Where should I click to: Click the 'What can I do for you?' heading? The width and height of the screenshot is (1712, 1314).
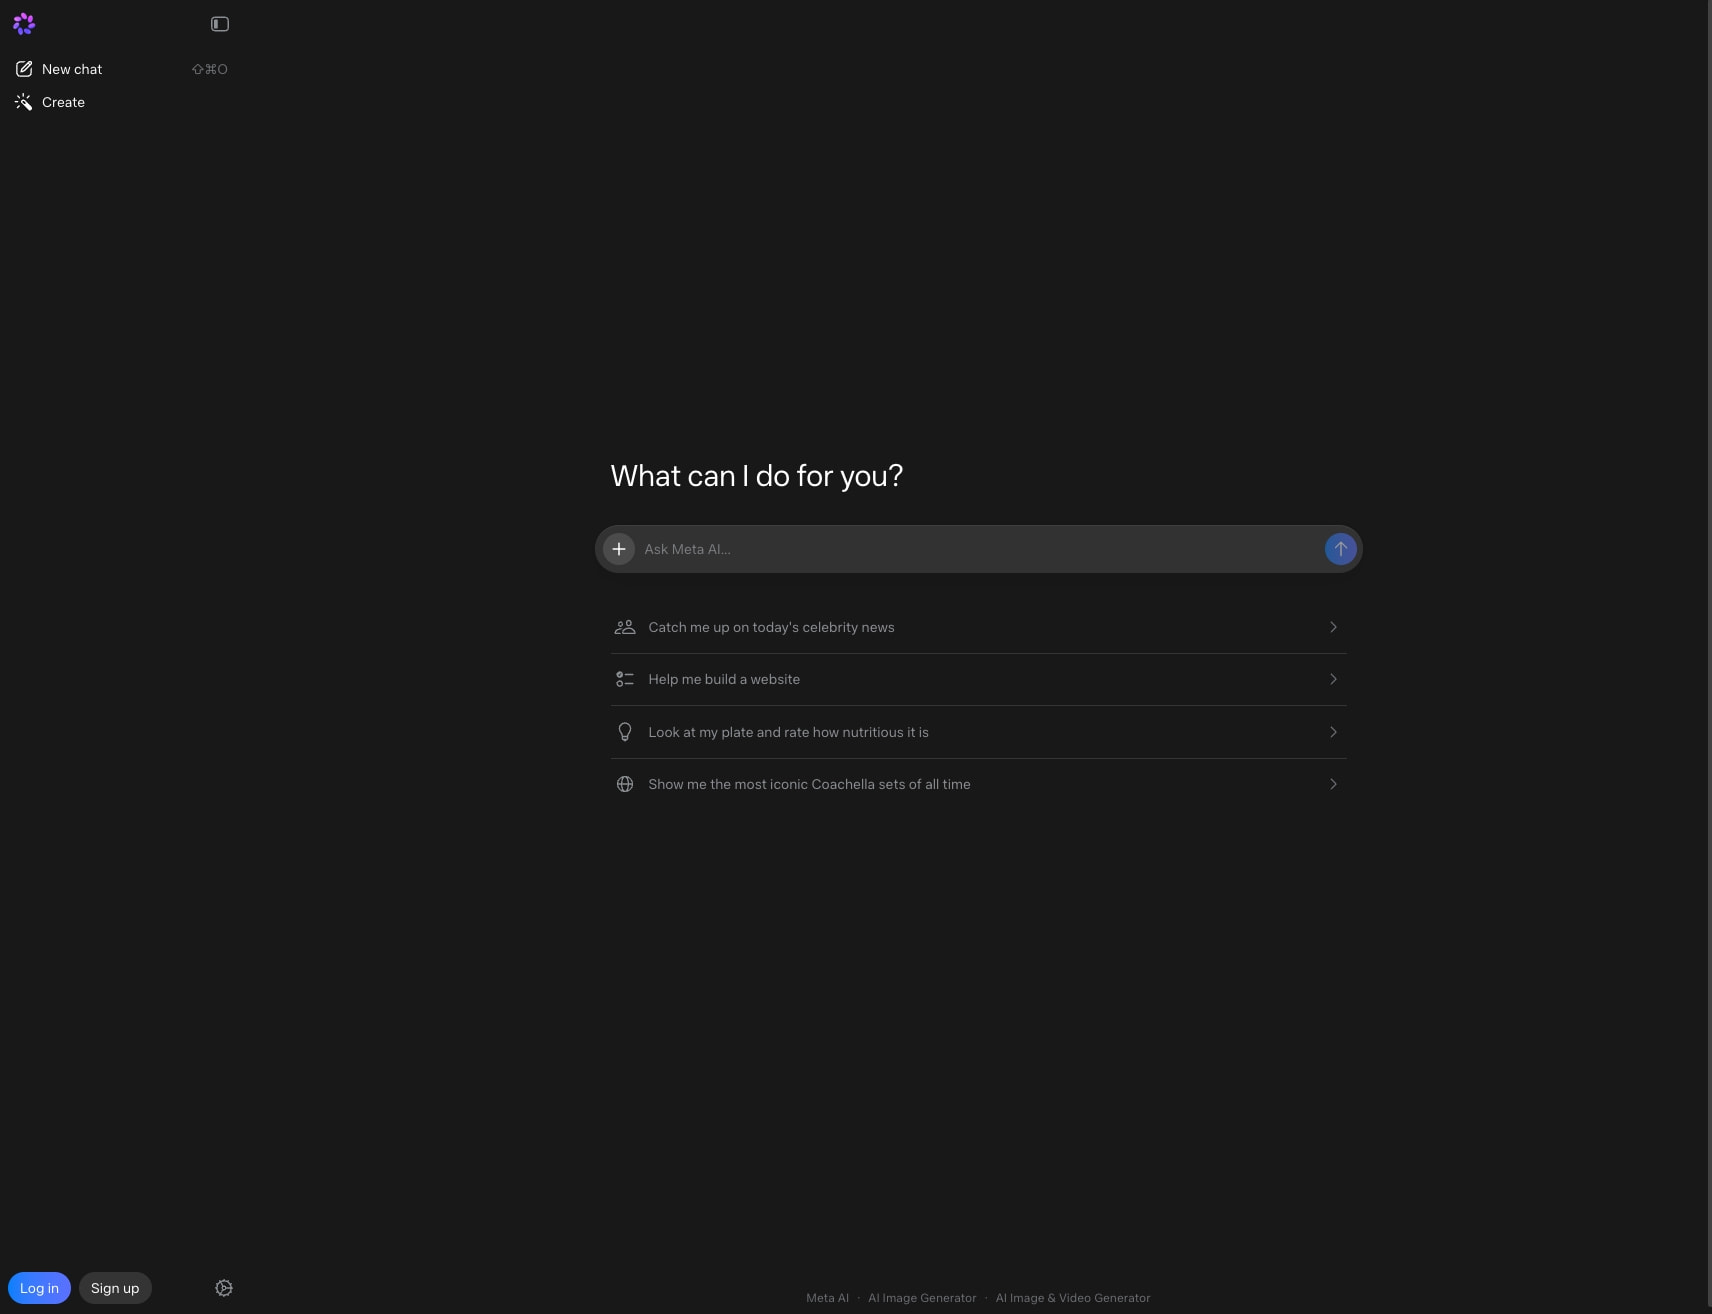pyautogui.click(x=757, y=476)
